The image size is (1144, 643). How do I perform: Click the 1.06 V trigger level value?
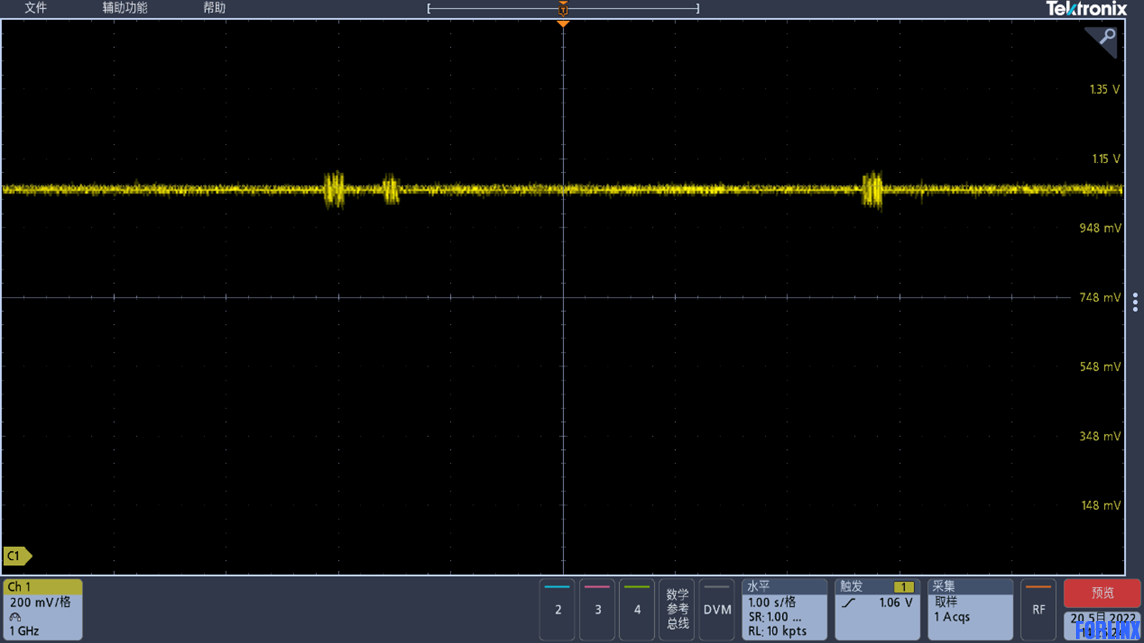(x=896, y=603)
